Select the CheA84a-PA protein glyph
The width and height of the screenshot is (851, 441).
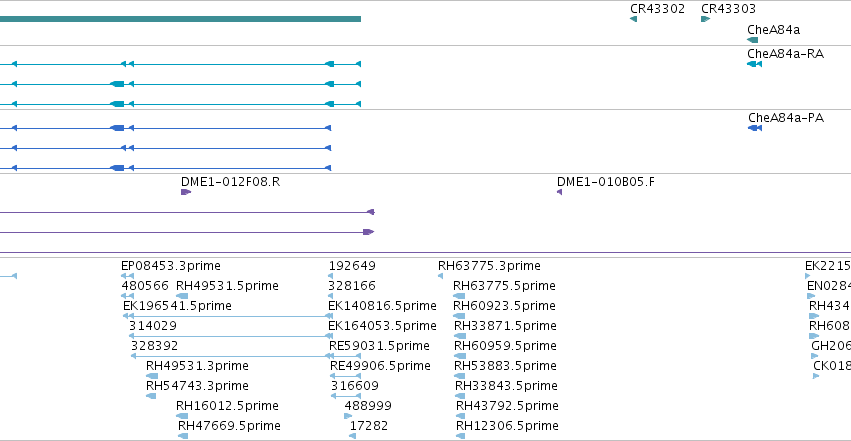click(x=755, y=128)
